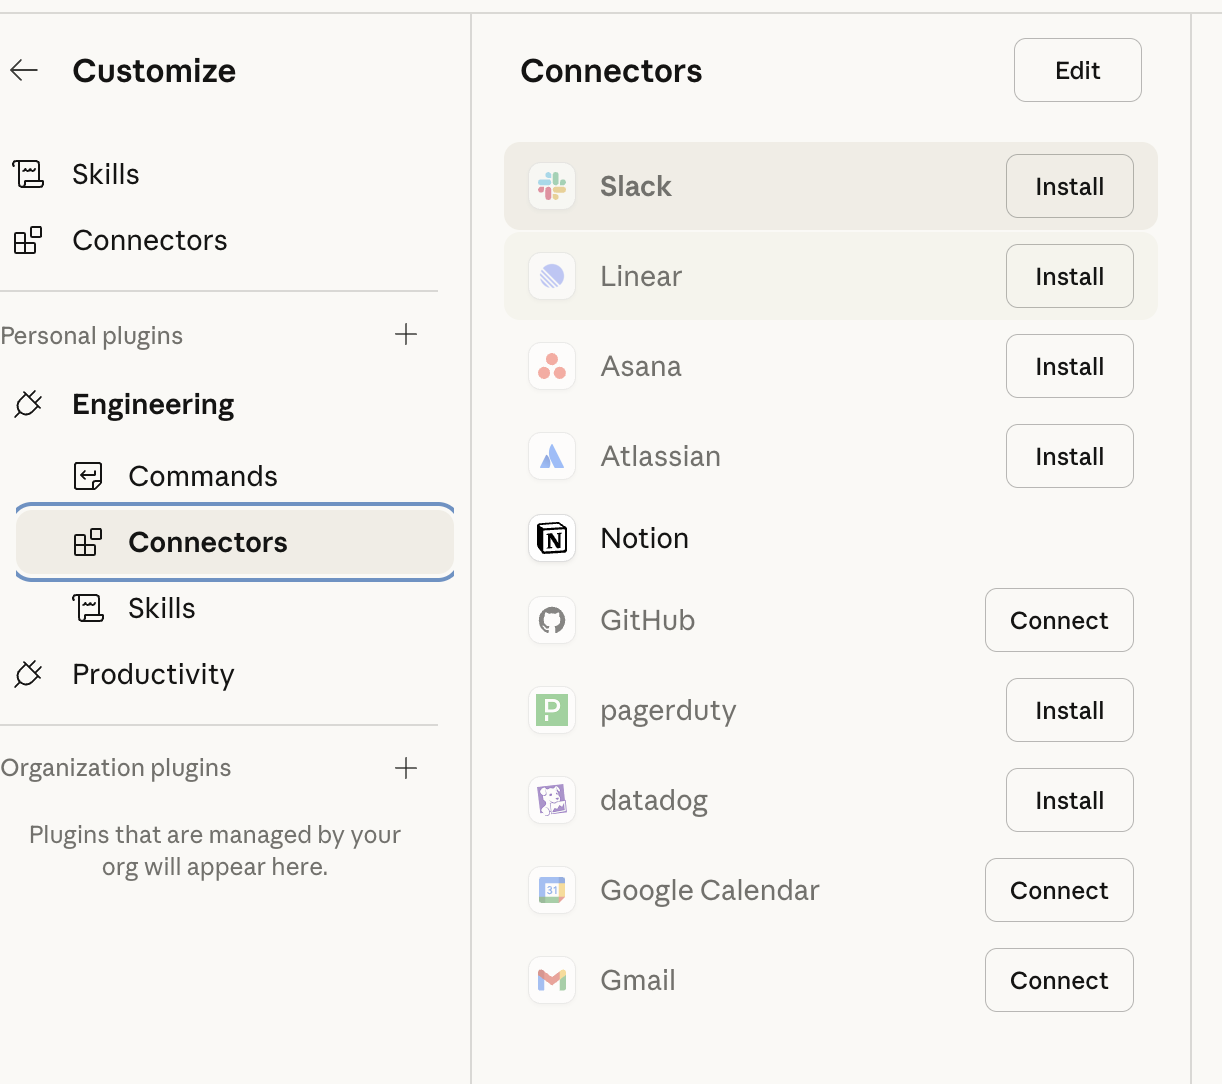
Task: Install the datadog connector
Action: click(x=1070, y=800)
